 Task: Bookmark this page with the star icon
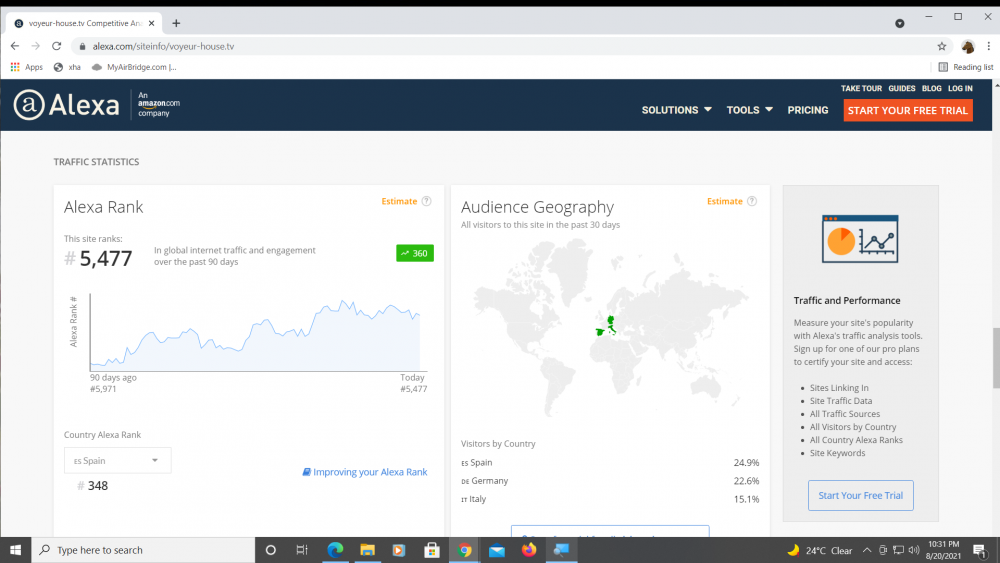(941, 46)
